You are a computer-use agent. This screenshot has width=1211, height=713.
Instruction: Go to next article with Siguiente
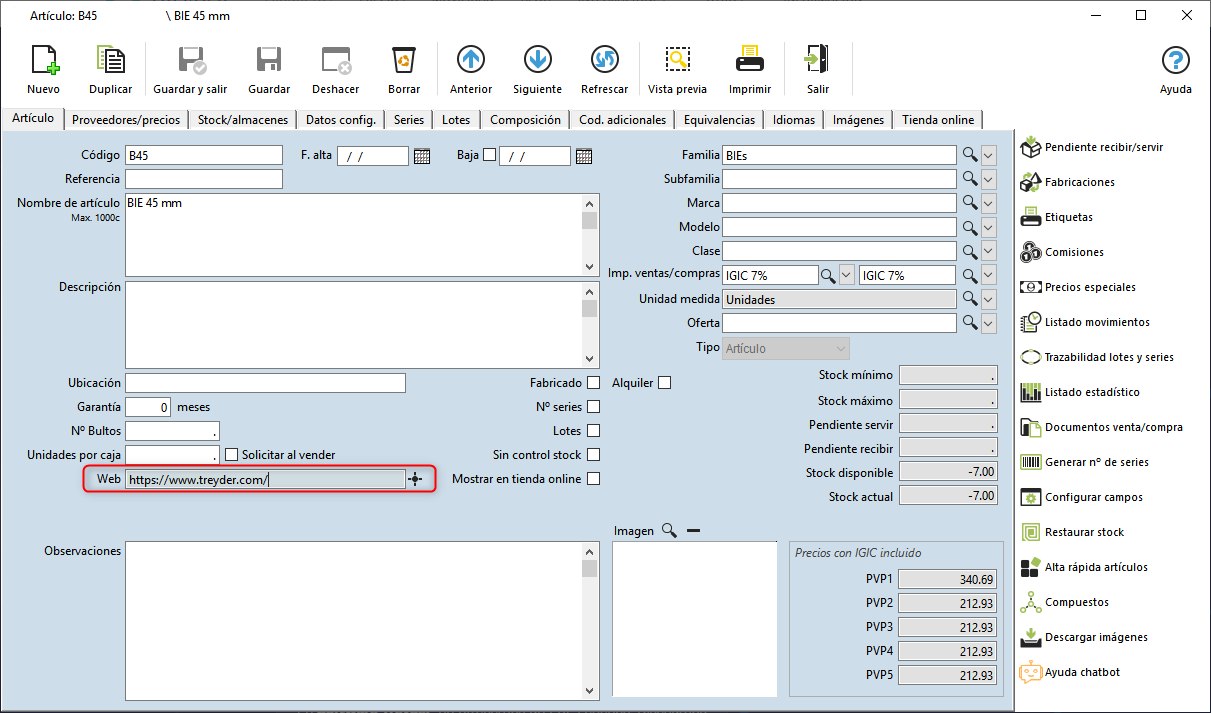(537, 68)
